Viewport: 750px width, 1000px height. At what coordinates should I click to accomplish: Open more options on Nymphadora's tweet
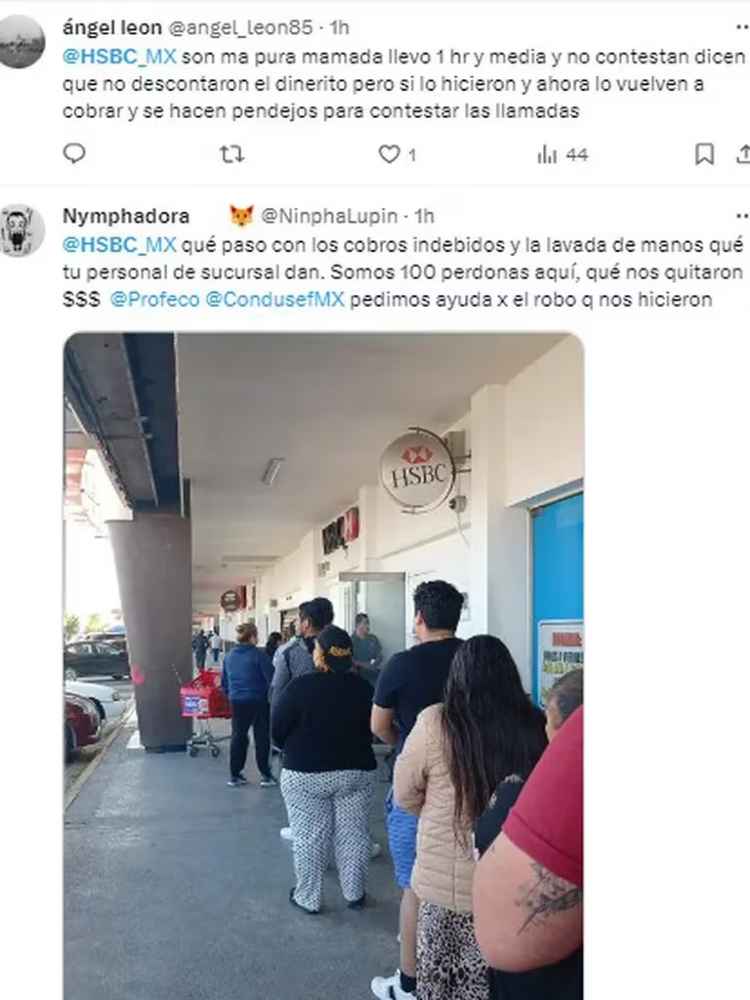[x=742, y=216]
